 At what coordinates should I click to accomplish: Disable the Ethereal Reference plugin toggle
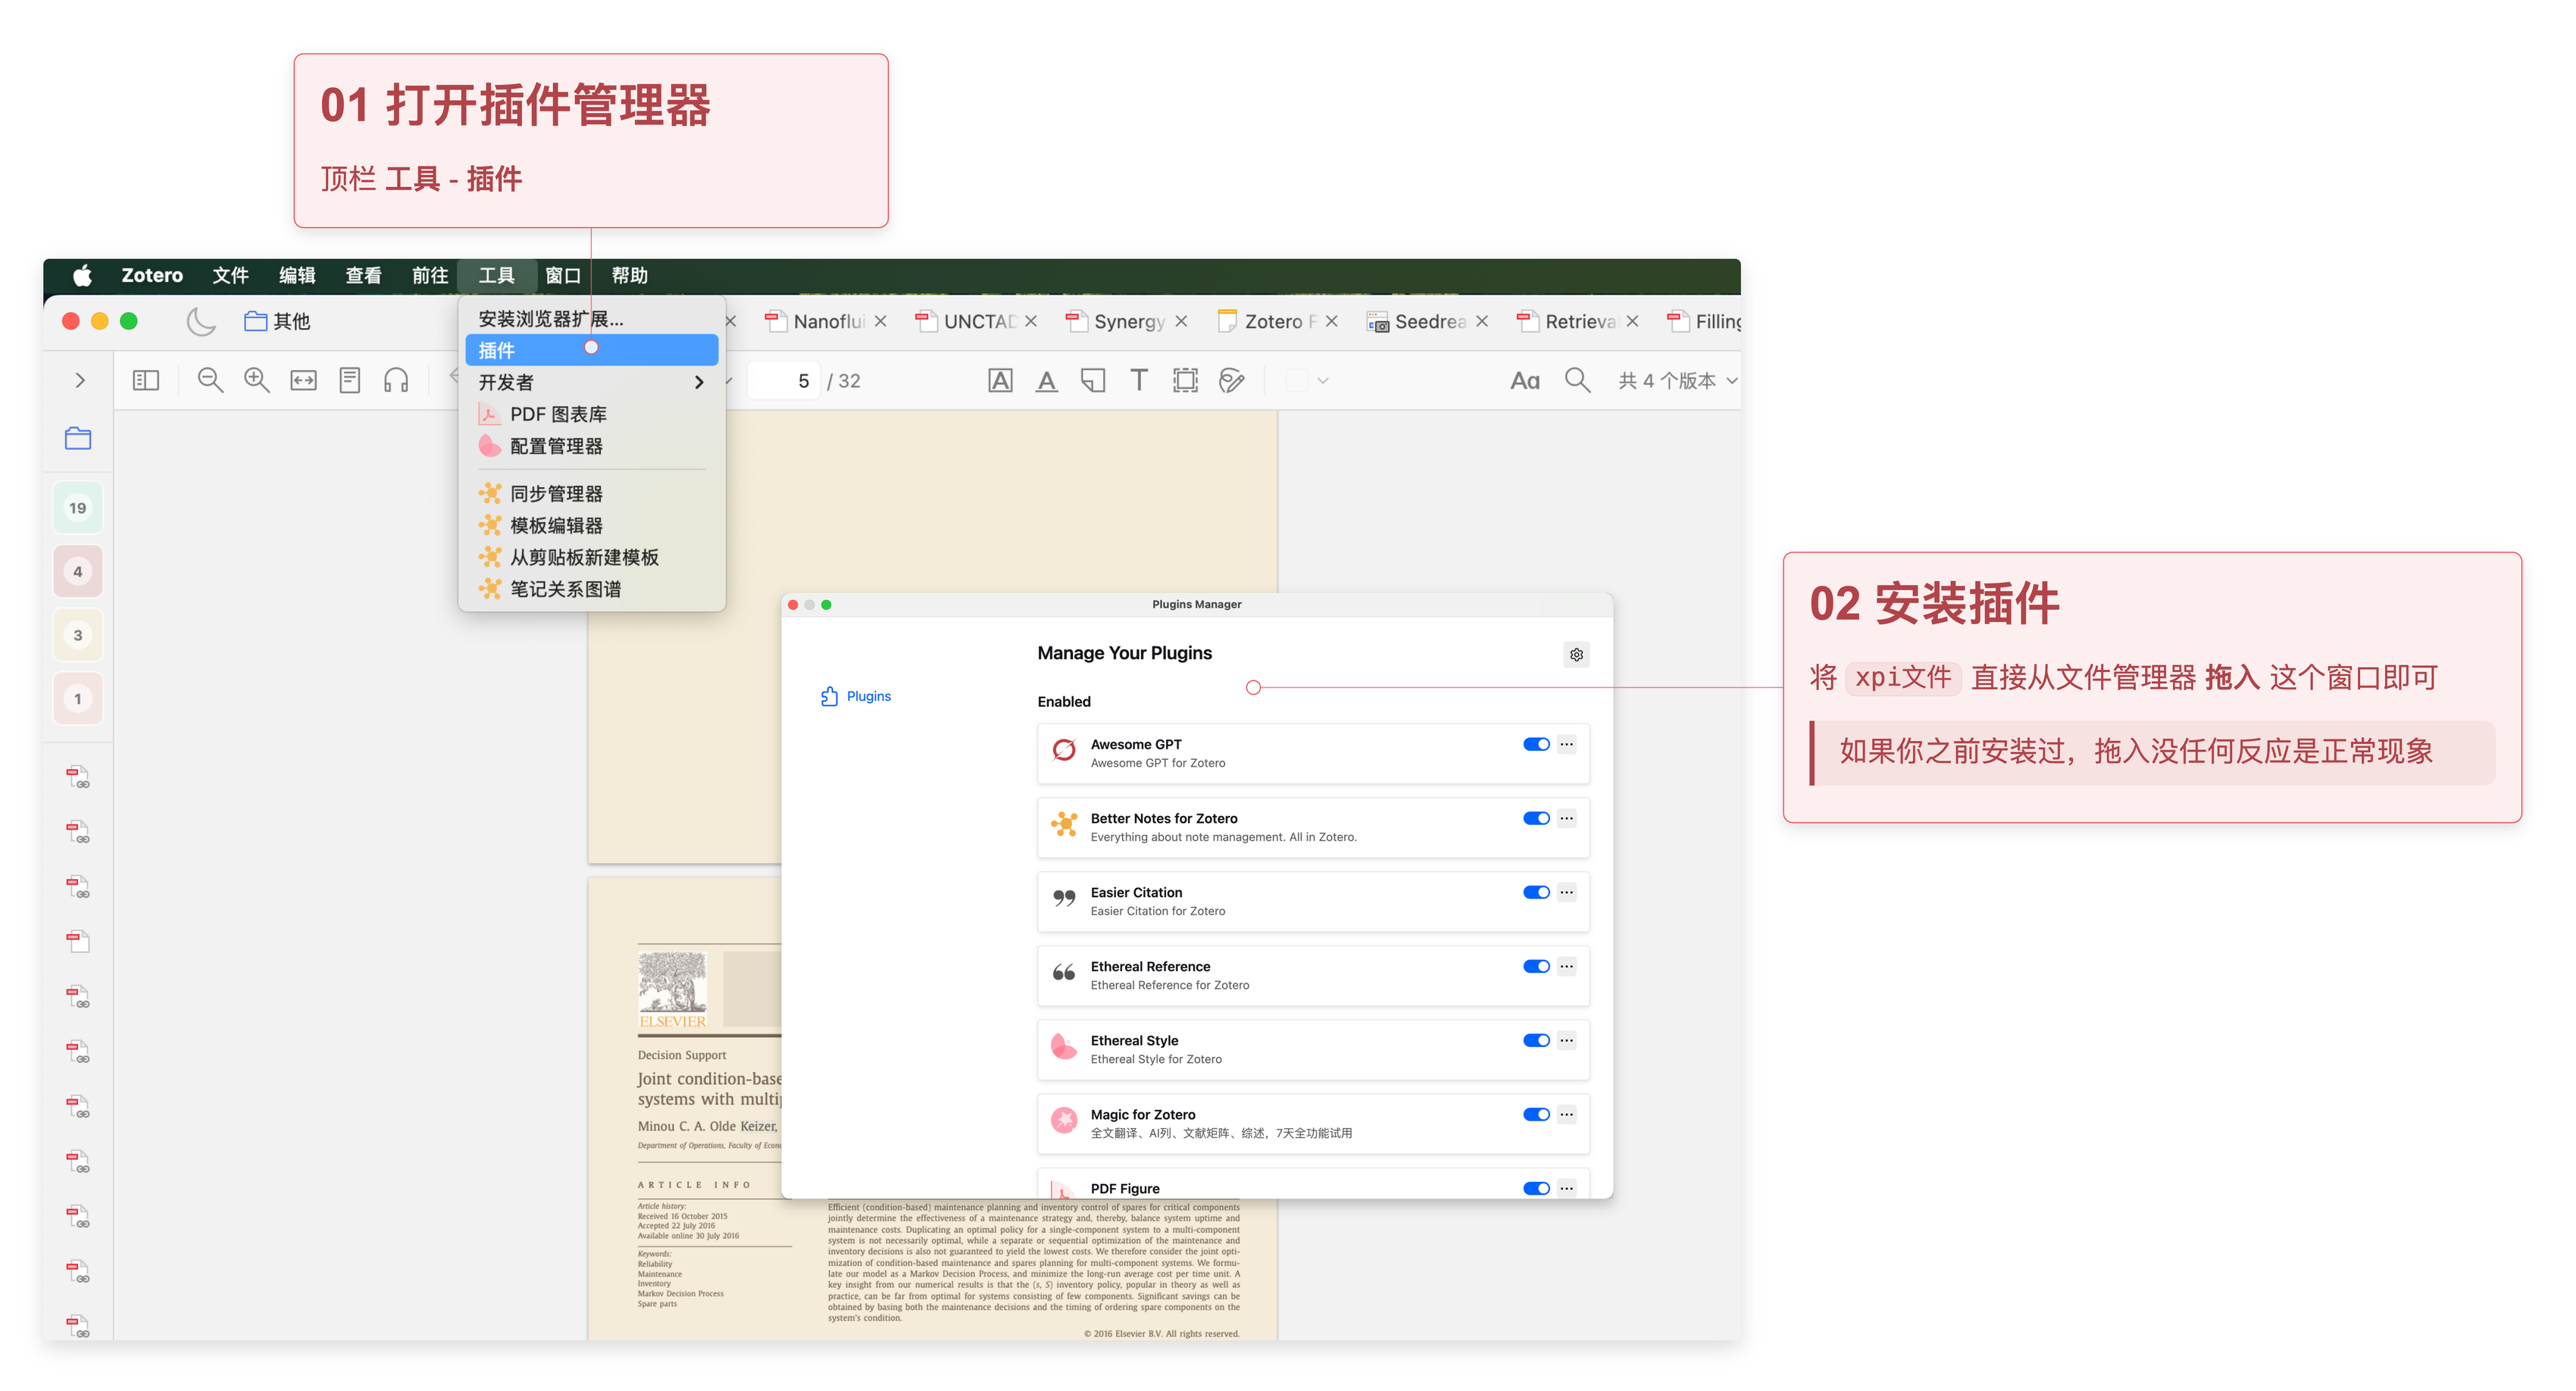coord(1536,966)
